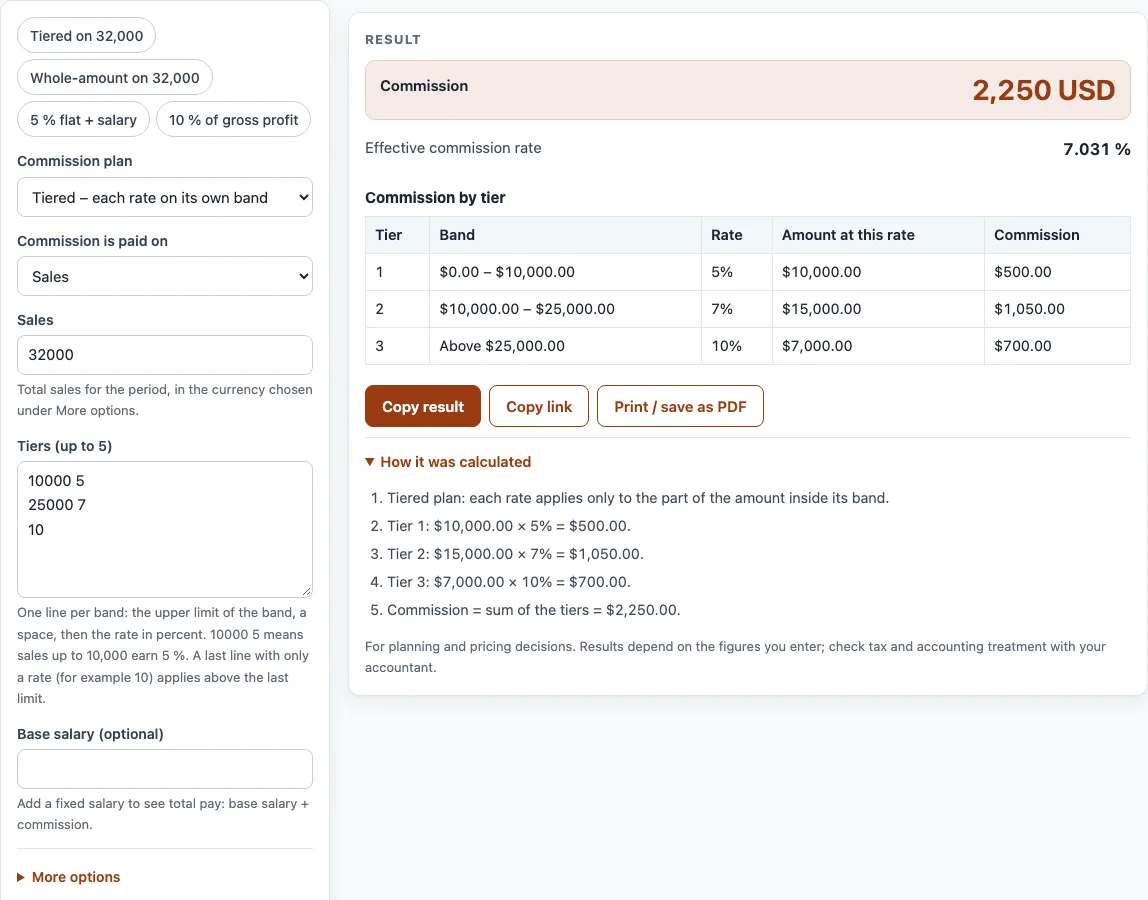This screenshot has width=1148, height=900.
Task: Click the 10% rate cell in table
Action: pyautogui.click(x=737, y=346)
